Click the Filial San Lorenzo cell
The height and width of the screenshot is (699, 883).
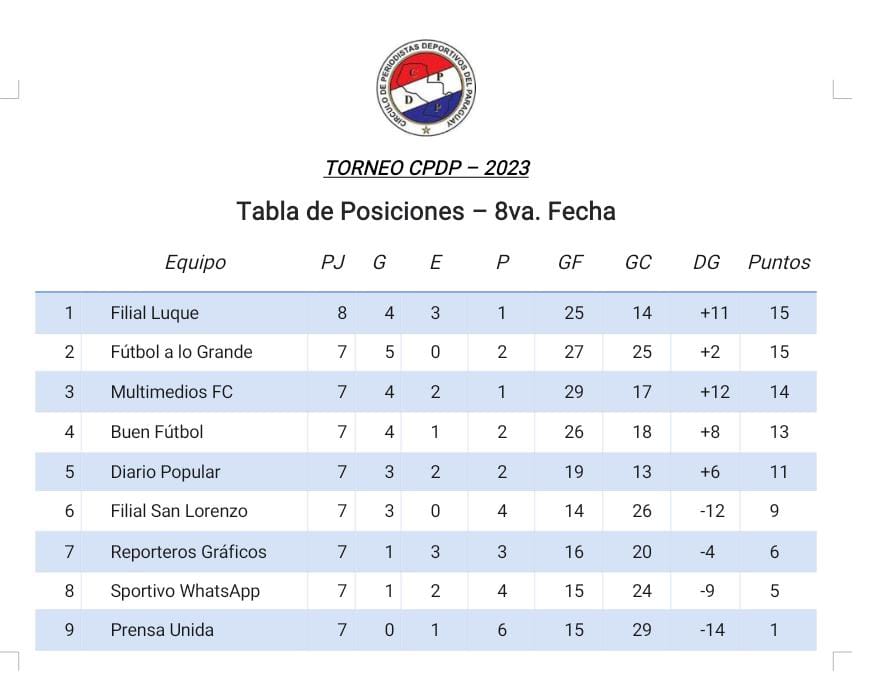pyautogui.click(x=179, y=511)
